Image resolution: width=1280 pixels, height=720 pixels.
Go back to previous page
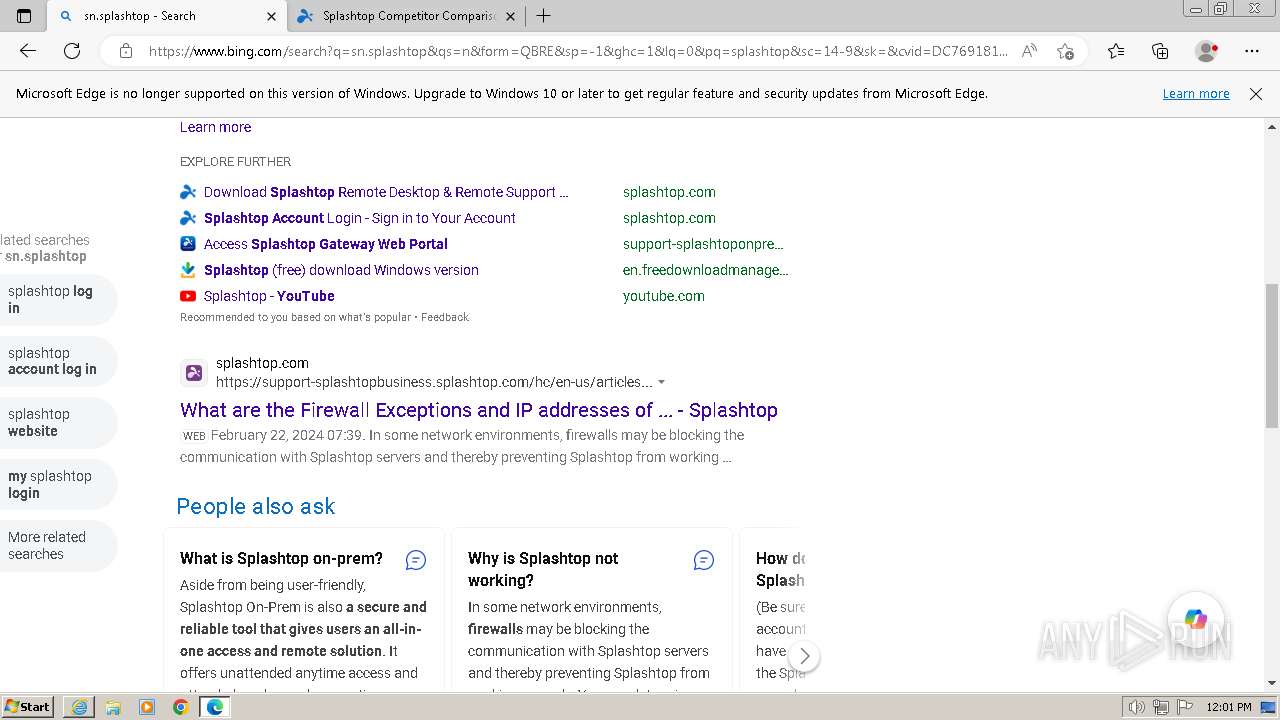tap(28, 51)
